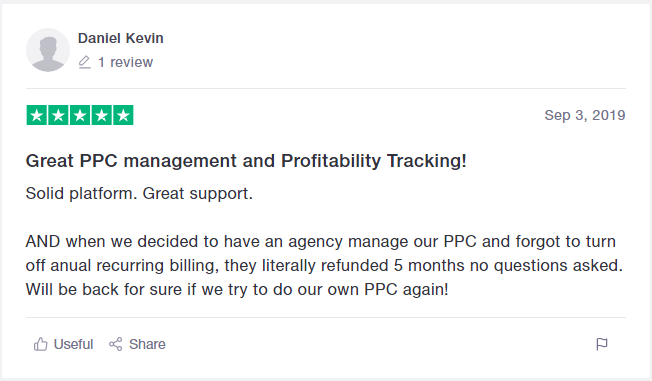
Task: Click the first green star
Action: click(37, 115)
